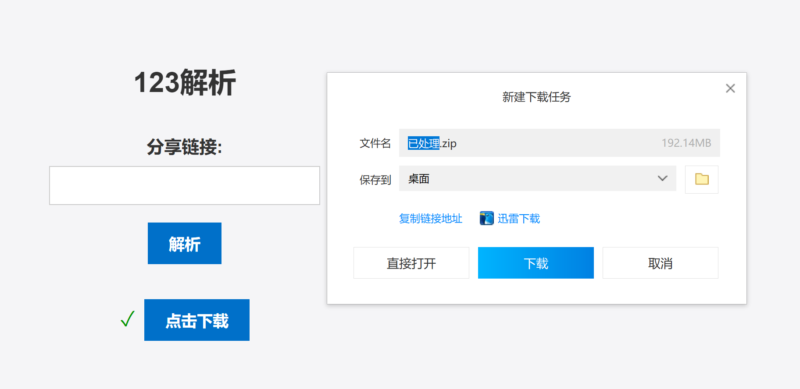Click the 192.14MB file size text

[x=686, y=143]
